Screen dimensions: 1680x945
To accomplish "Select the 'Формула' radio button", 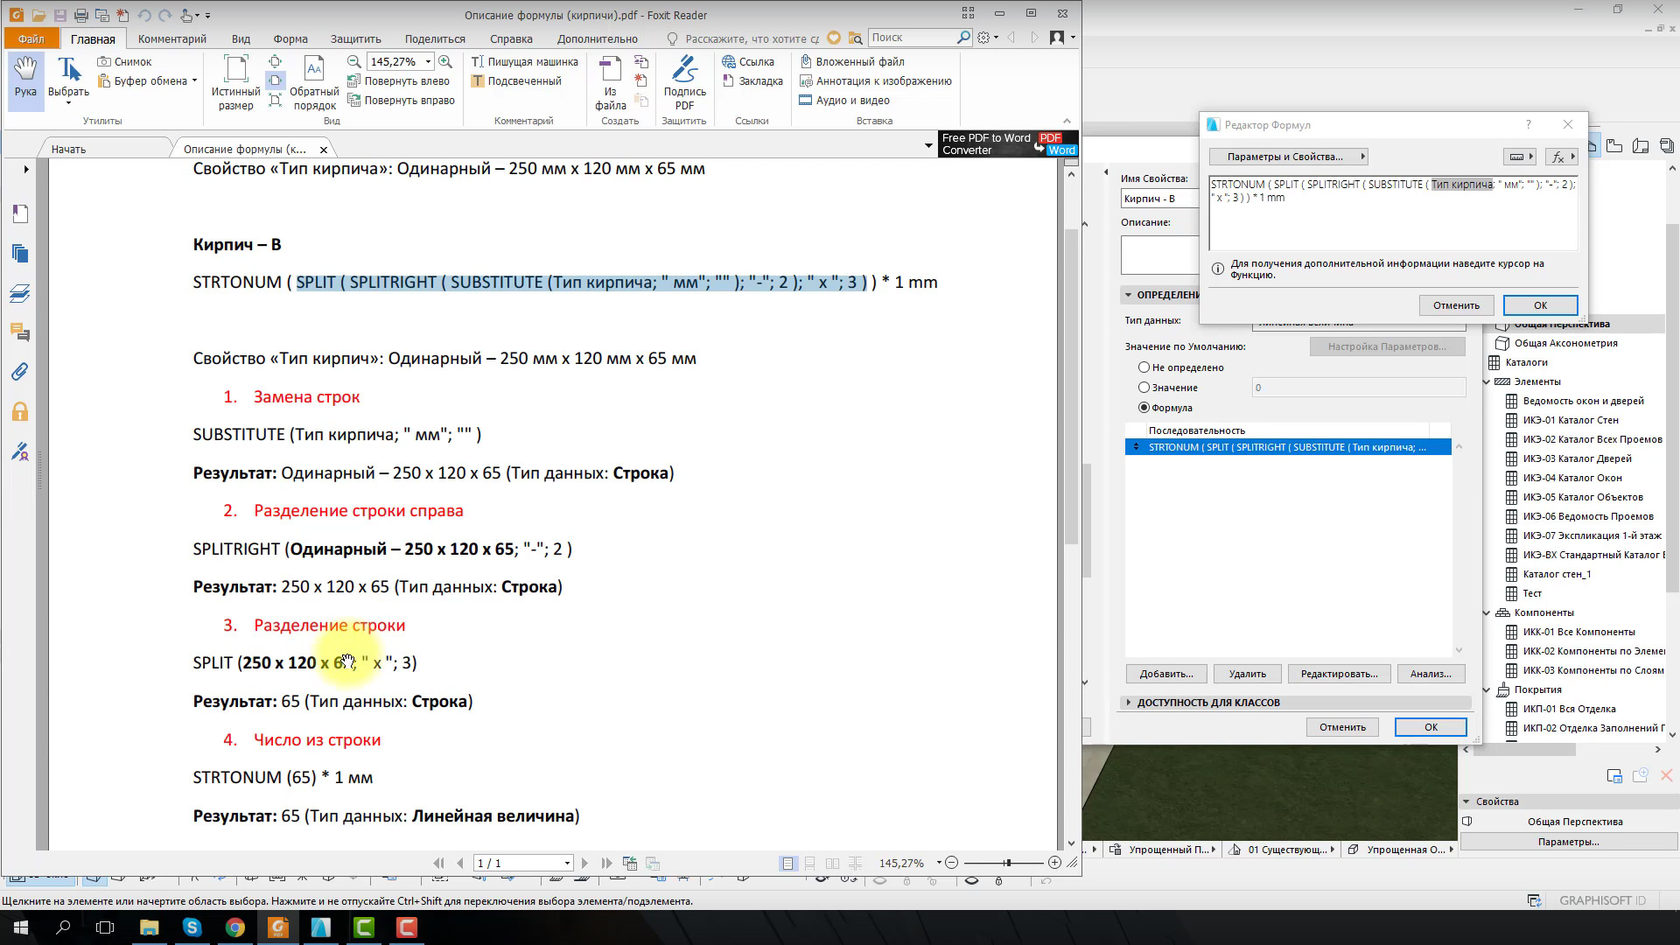I will click(x=1144, y=407).
